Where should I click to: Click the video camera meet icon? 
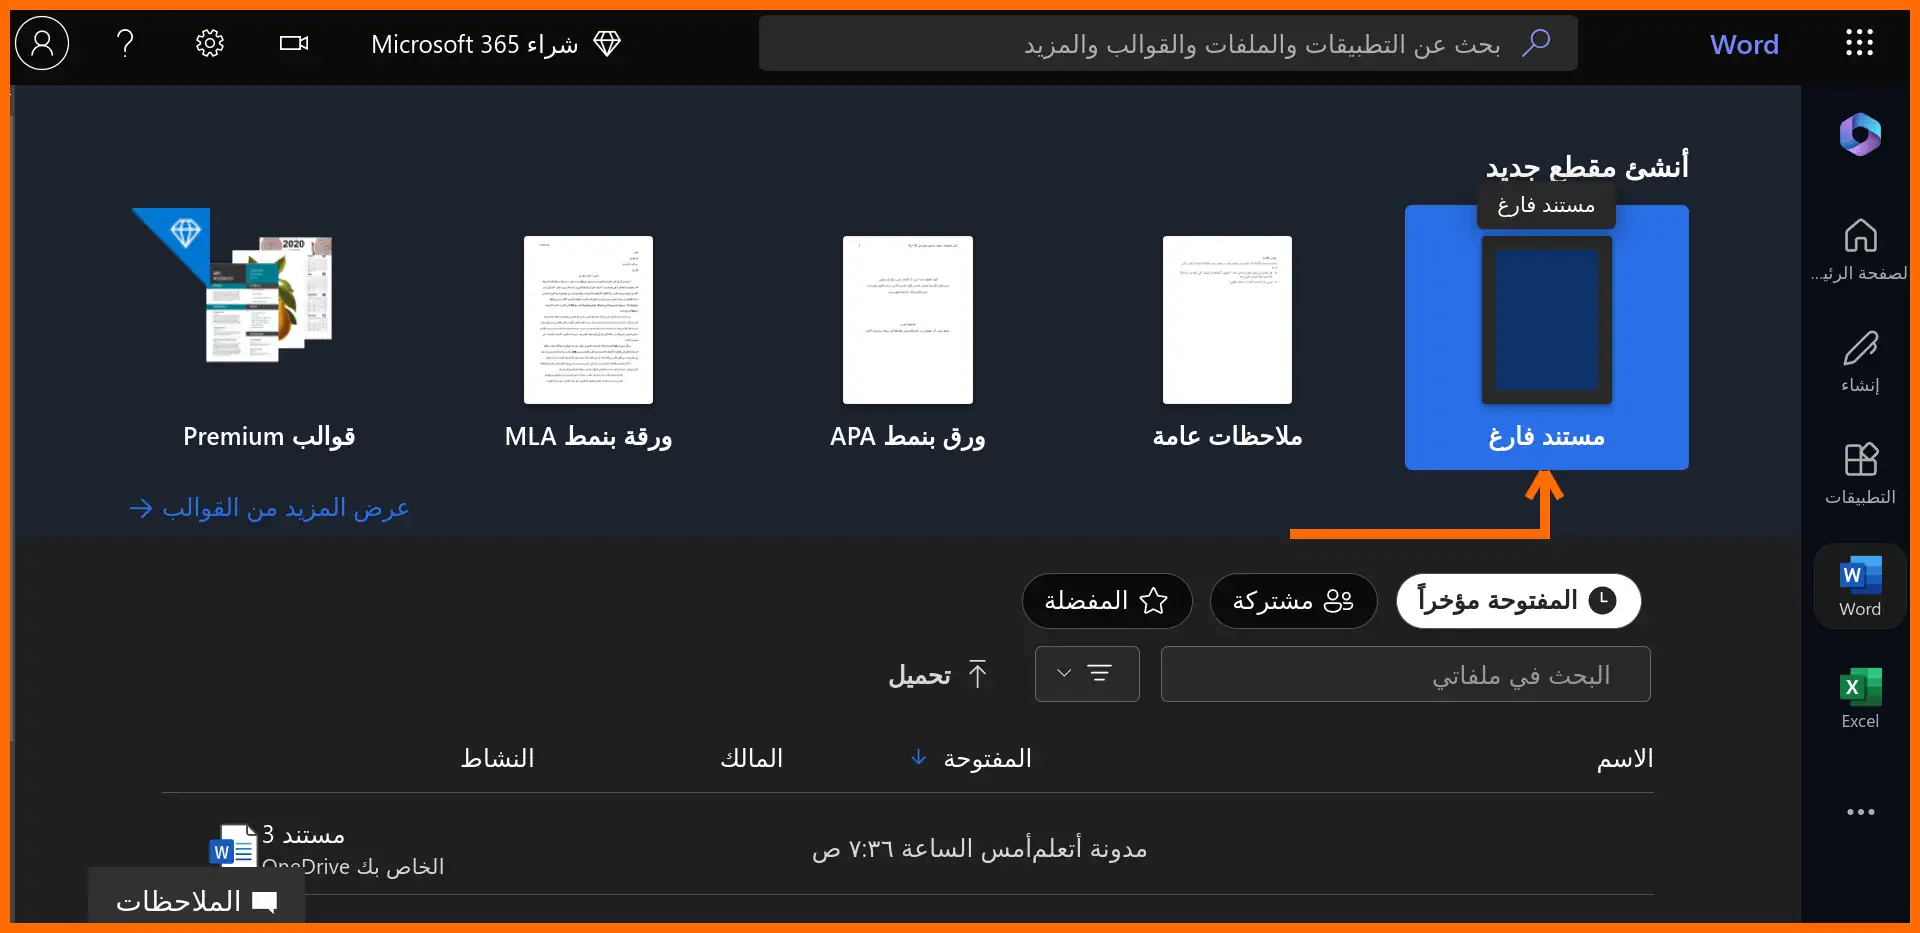click(294, 43)
